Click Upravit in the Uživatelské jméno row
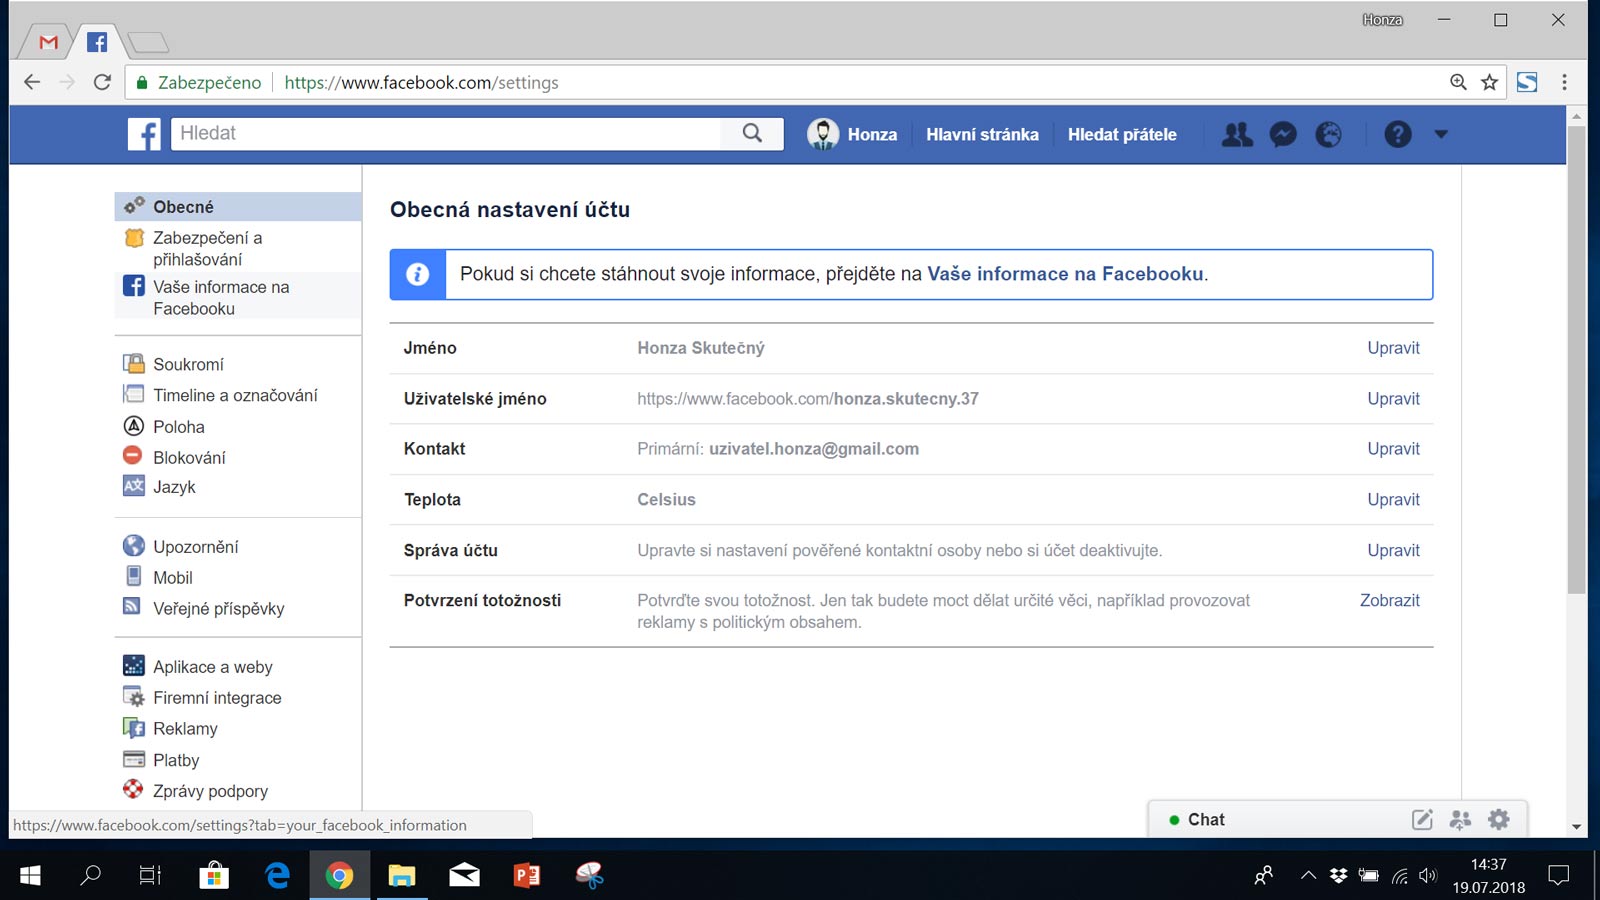This screenshot has height=900, width=1600. click(1393, 398)
